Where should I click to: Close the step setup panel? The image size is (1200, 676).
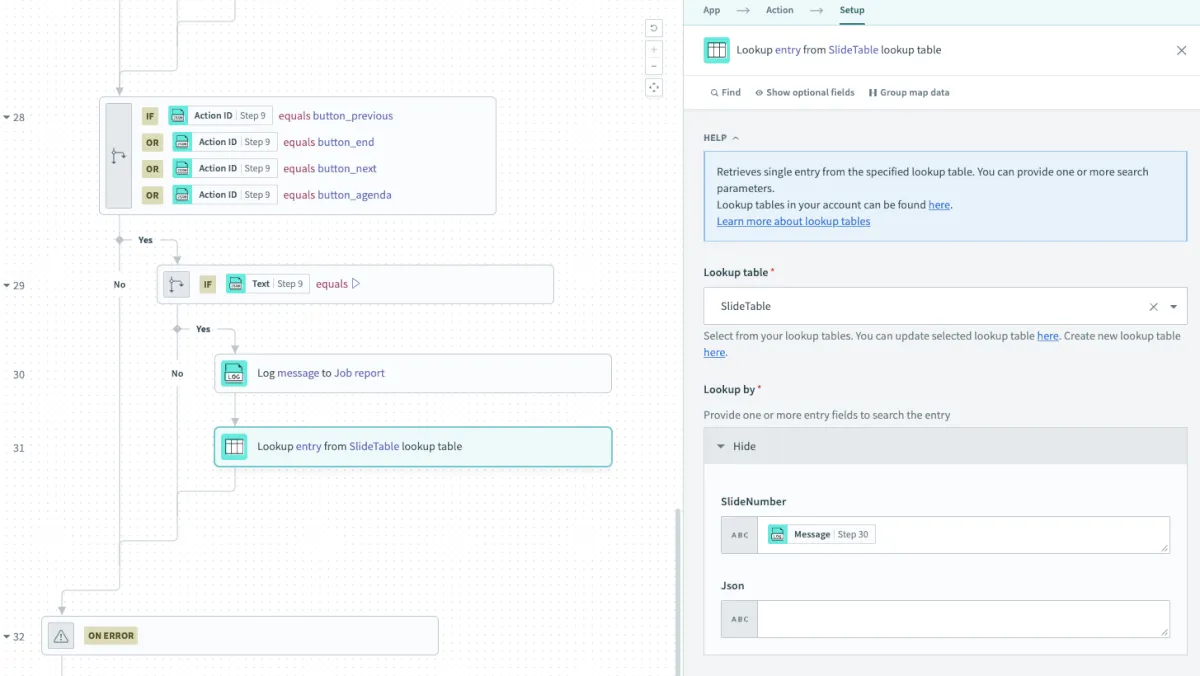(1181, 50)
